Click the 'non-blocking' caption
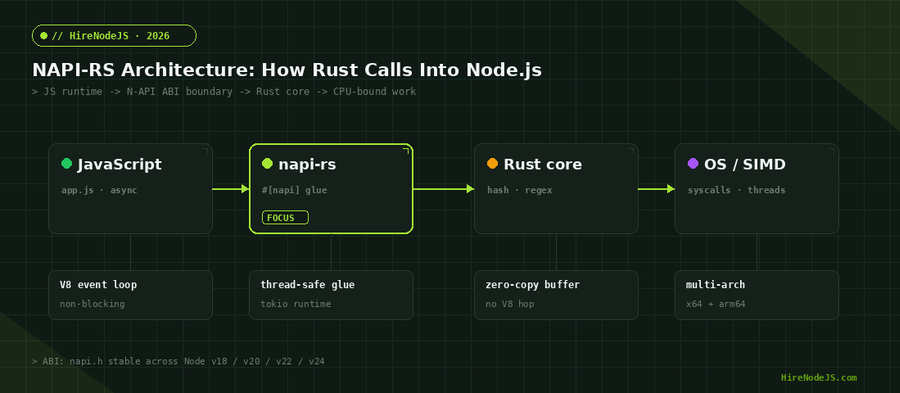 92,304
